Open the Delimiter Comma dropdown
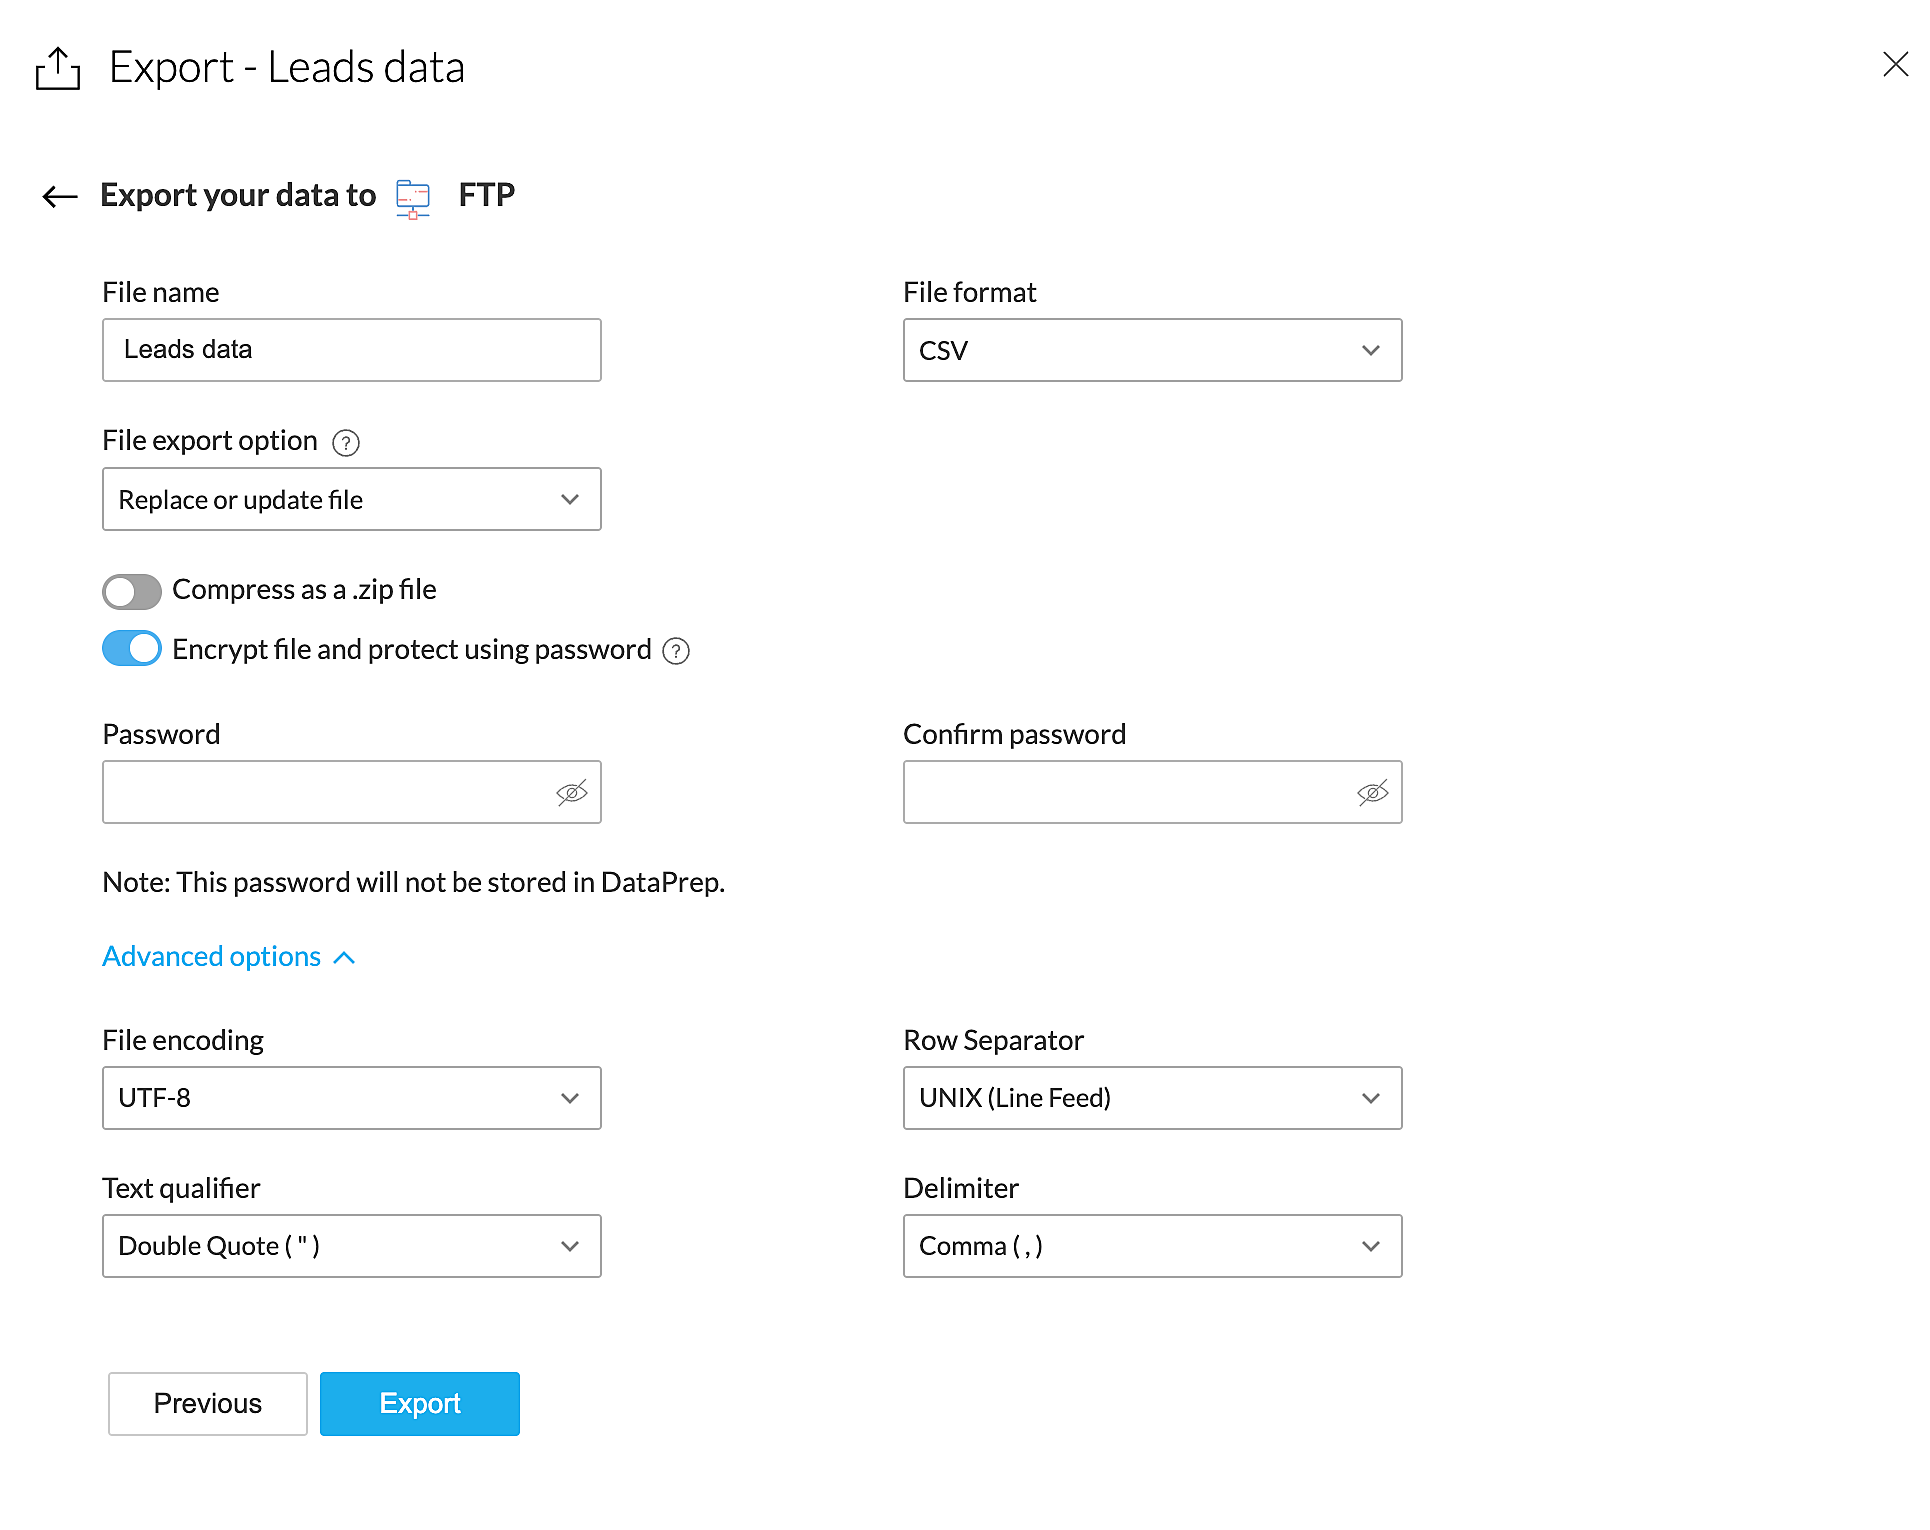Image resolution: width=1930 pixels, height=1530 pixels. pyautogui.click(x=1152, y=1246)
